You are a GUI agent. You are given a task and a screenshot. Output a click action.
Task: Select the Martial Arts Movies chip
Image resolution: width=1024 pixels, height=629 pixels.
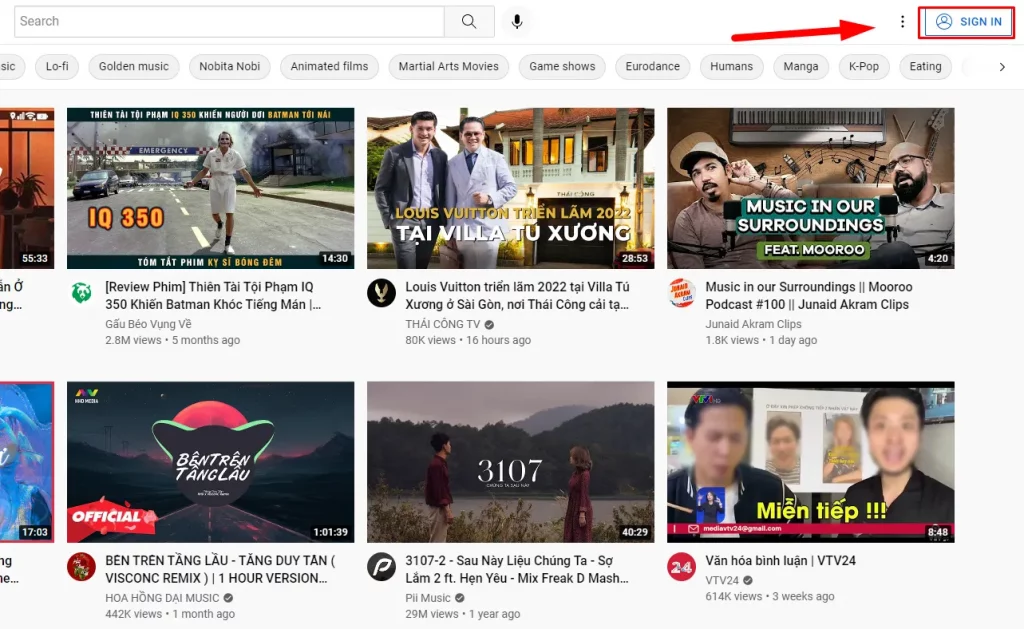[x=449, y=66]
